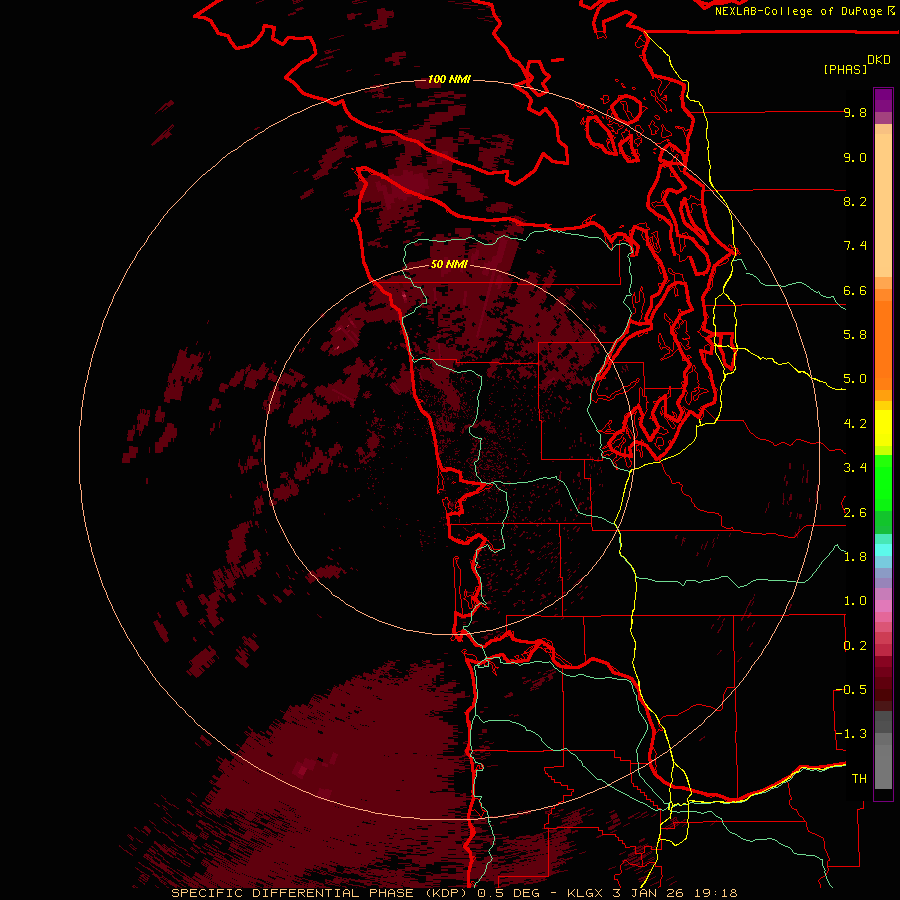Click the TH threshold label

(859, 779)
